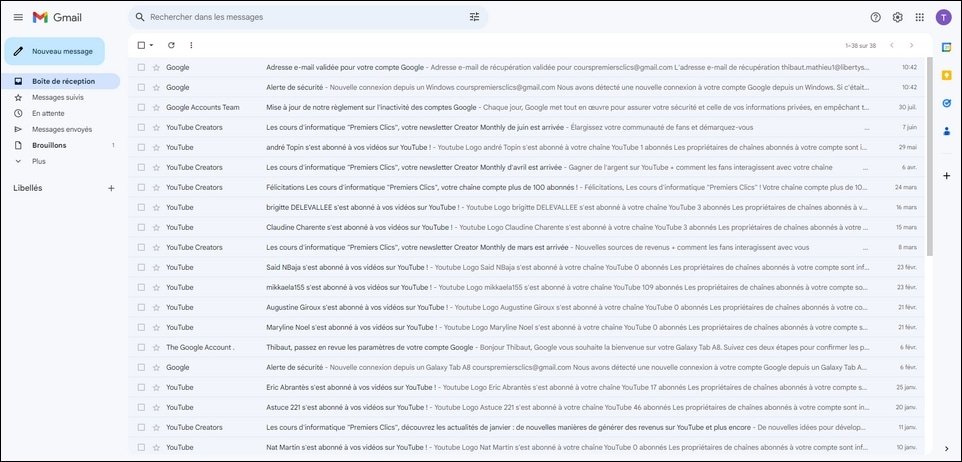Open Boîte de réception folder

tap(60, 81)
